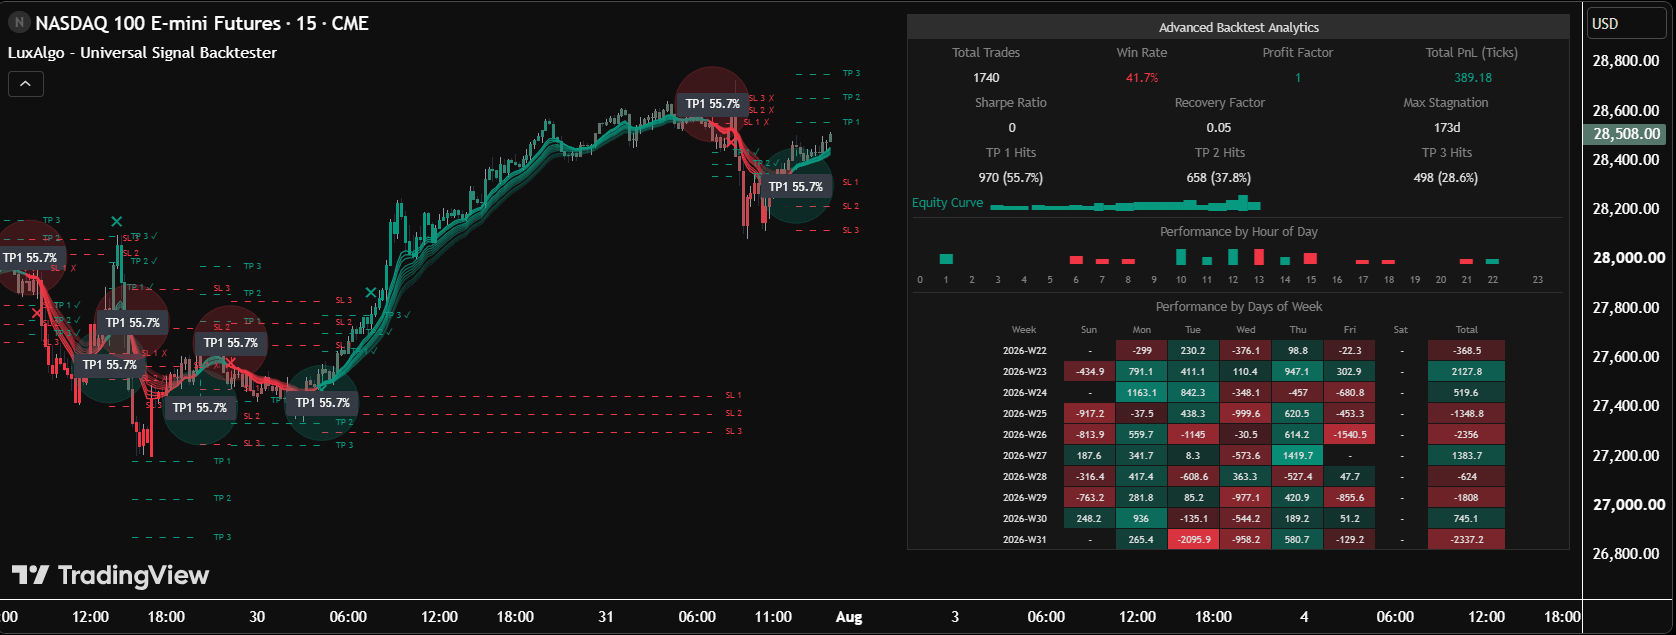The height and width of the screenshot is (635, 1676).
Task: Collapse the indicator legend with the chevron button
Action: [x=25, y=84]
